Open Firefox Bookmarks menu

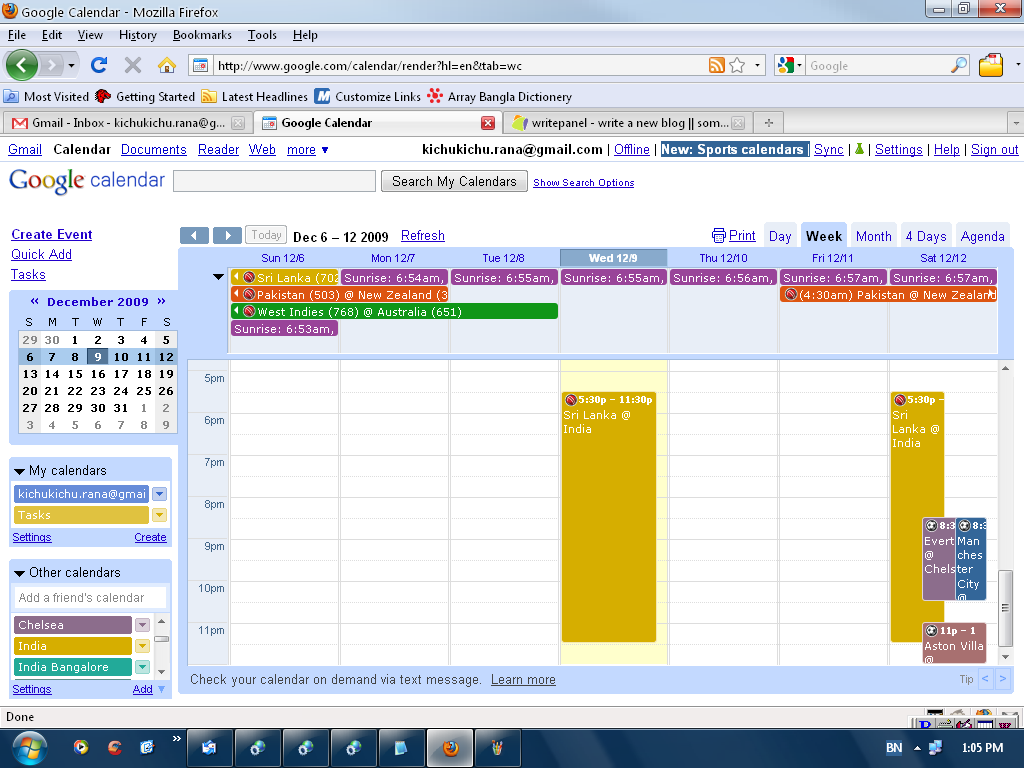coord(202,35)
